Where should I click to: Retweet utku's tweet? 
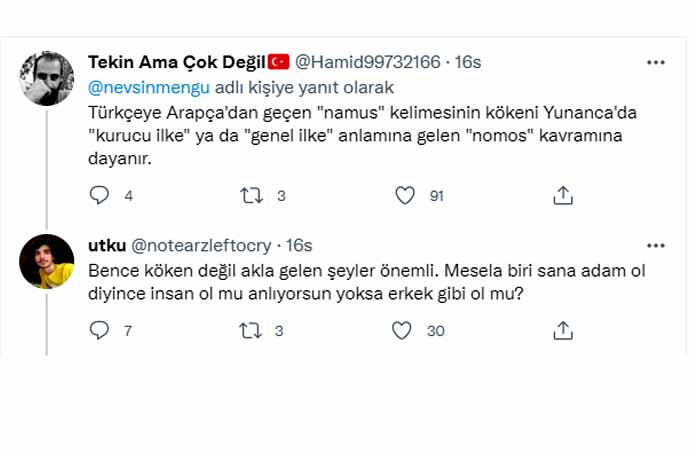(251, 330)
